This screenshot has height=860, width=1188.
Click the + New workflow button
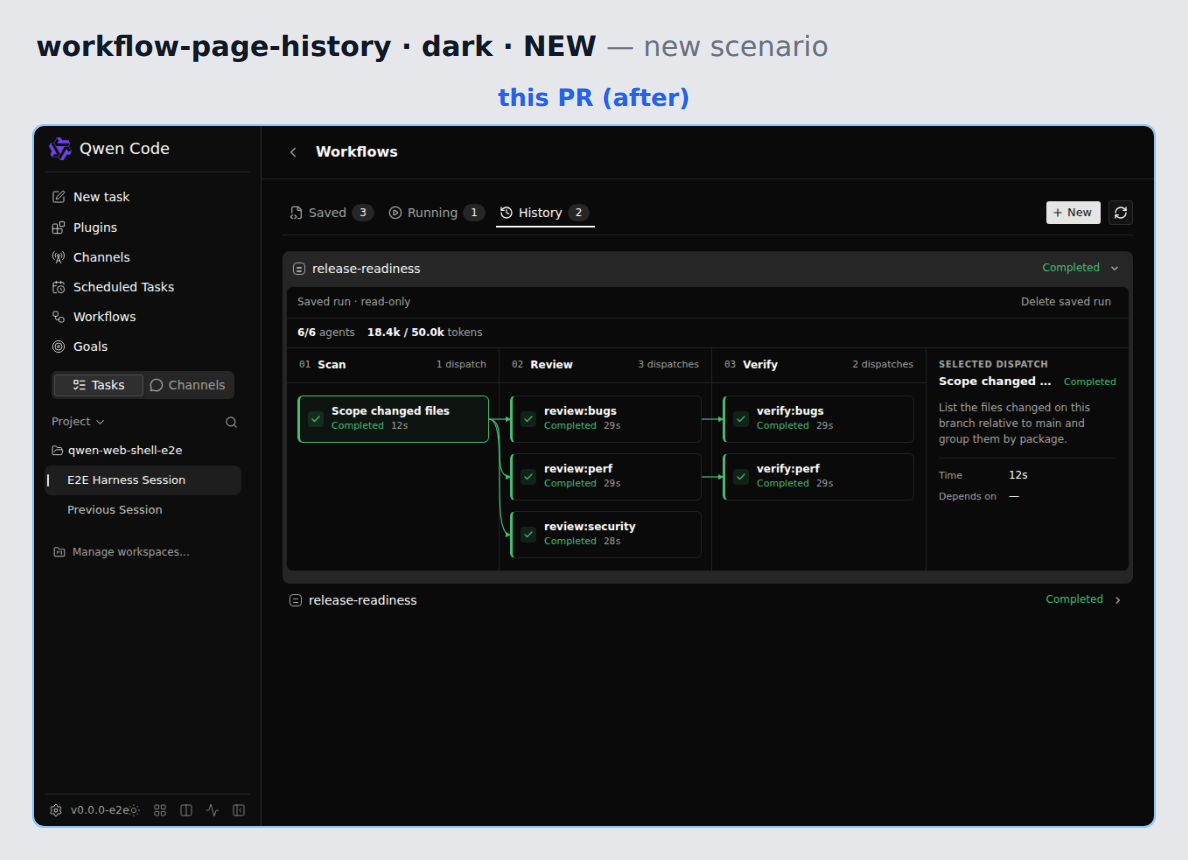pos(1073,213)
